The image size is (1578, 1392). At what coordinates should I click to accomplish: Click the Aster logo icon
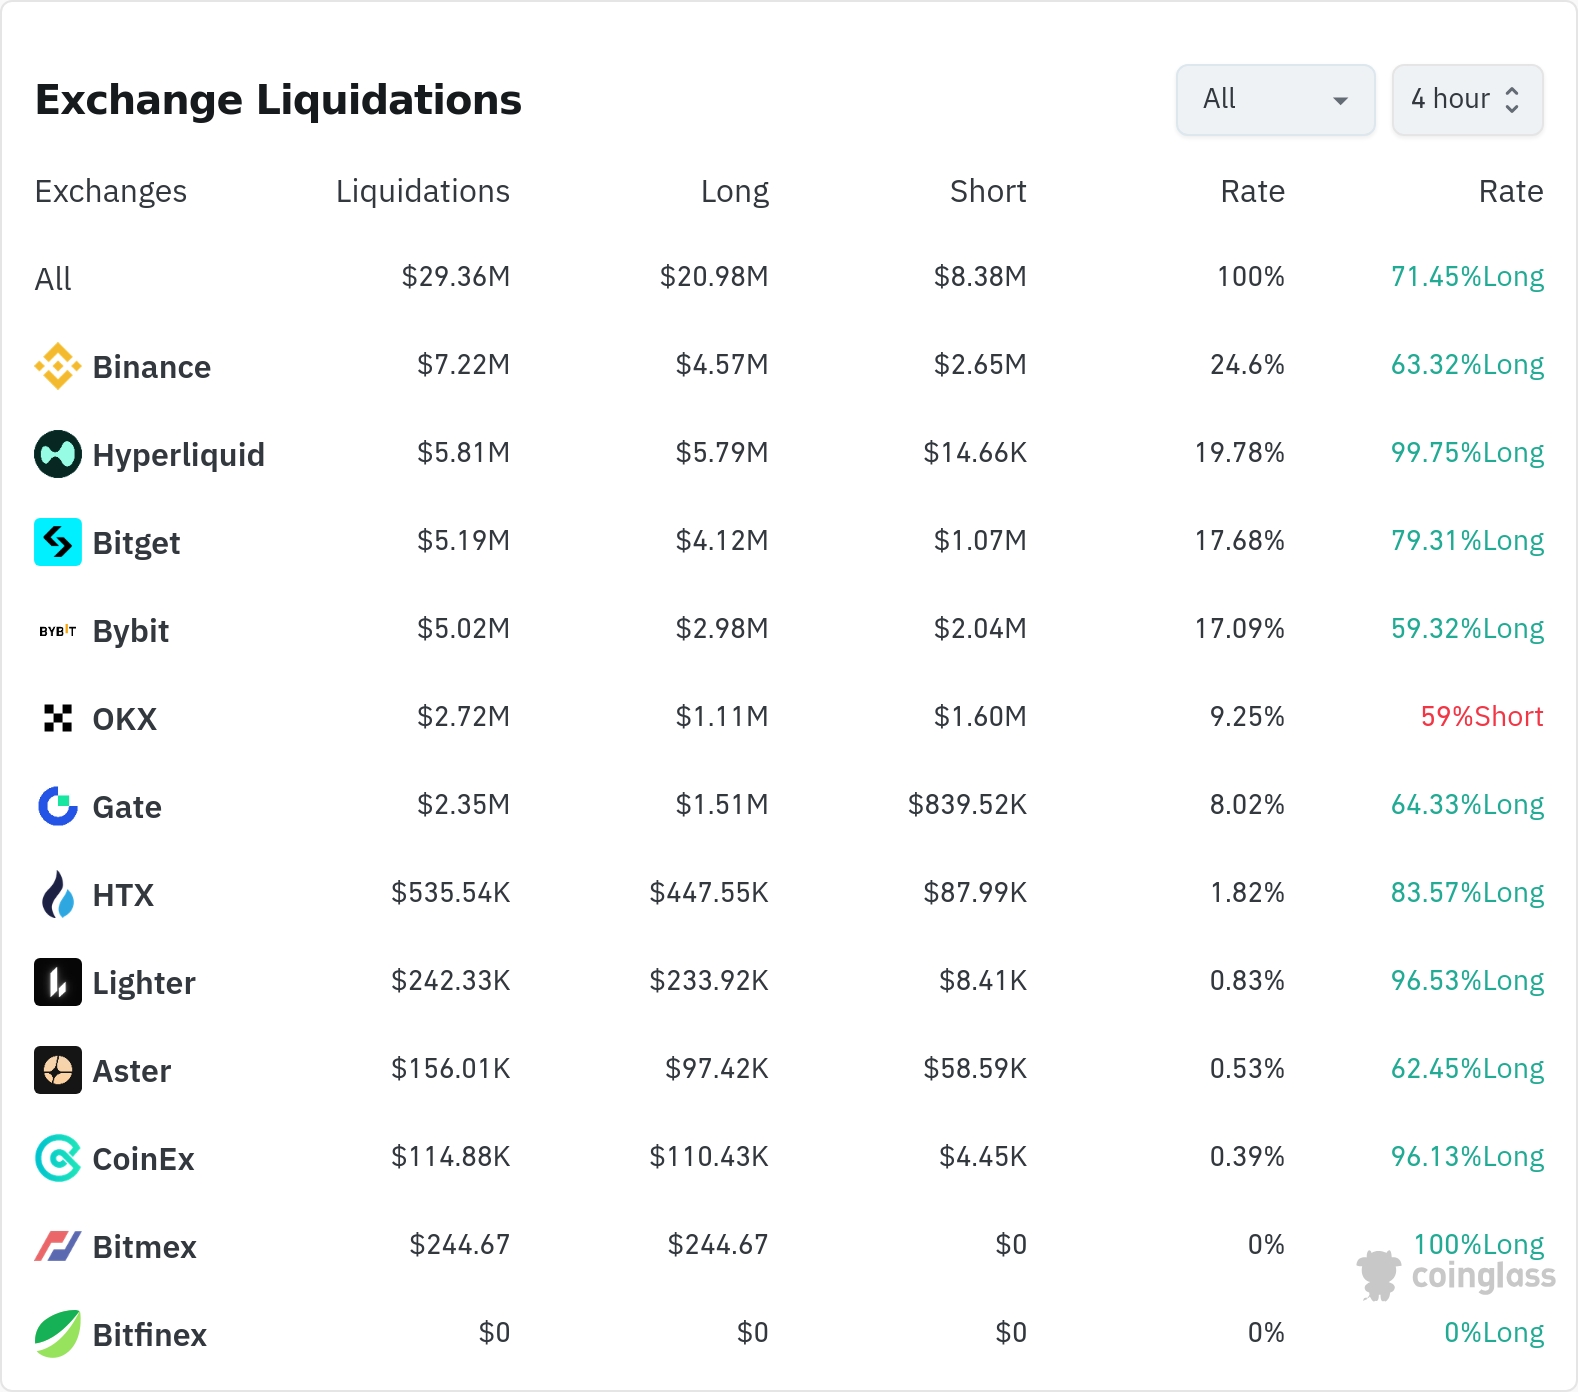58,1070
